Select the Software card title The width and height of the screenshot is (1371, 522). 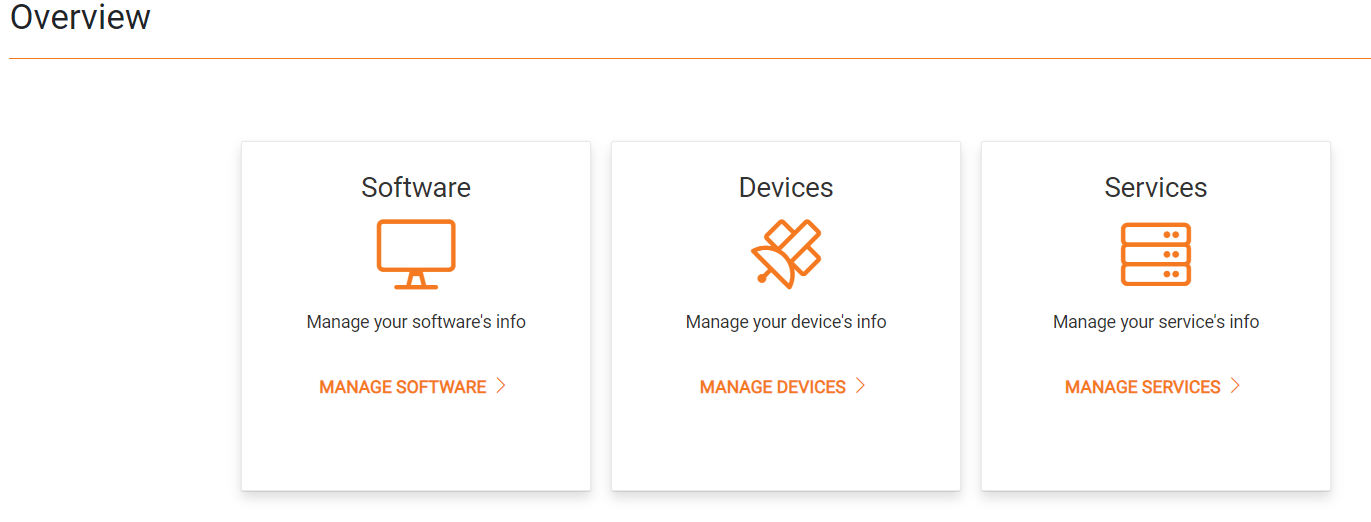[x=416, y=188]
